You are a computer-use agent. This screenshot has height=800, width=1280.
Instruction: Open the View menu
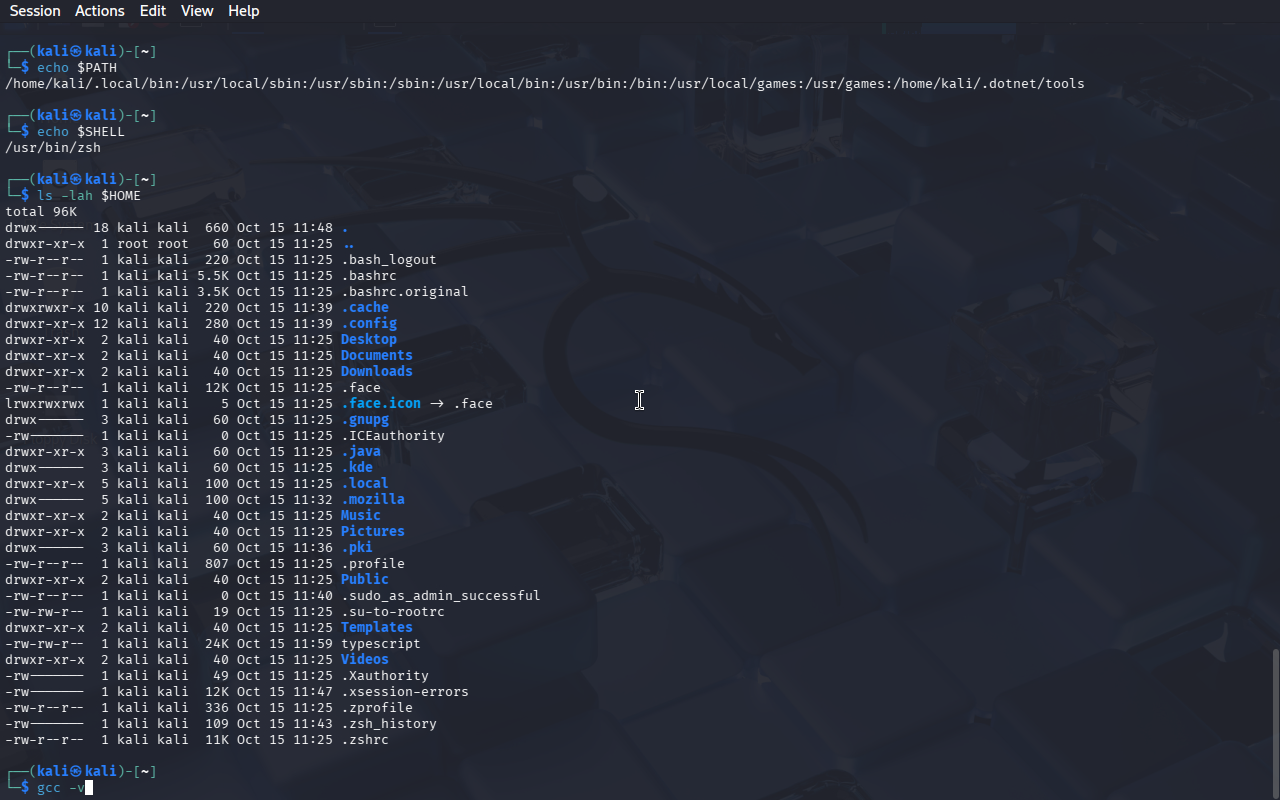(x=197, y=11)
